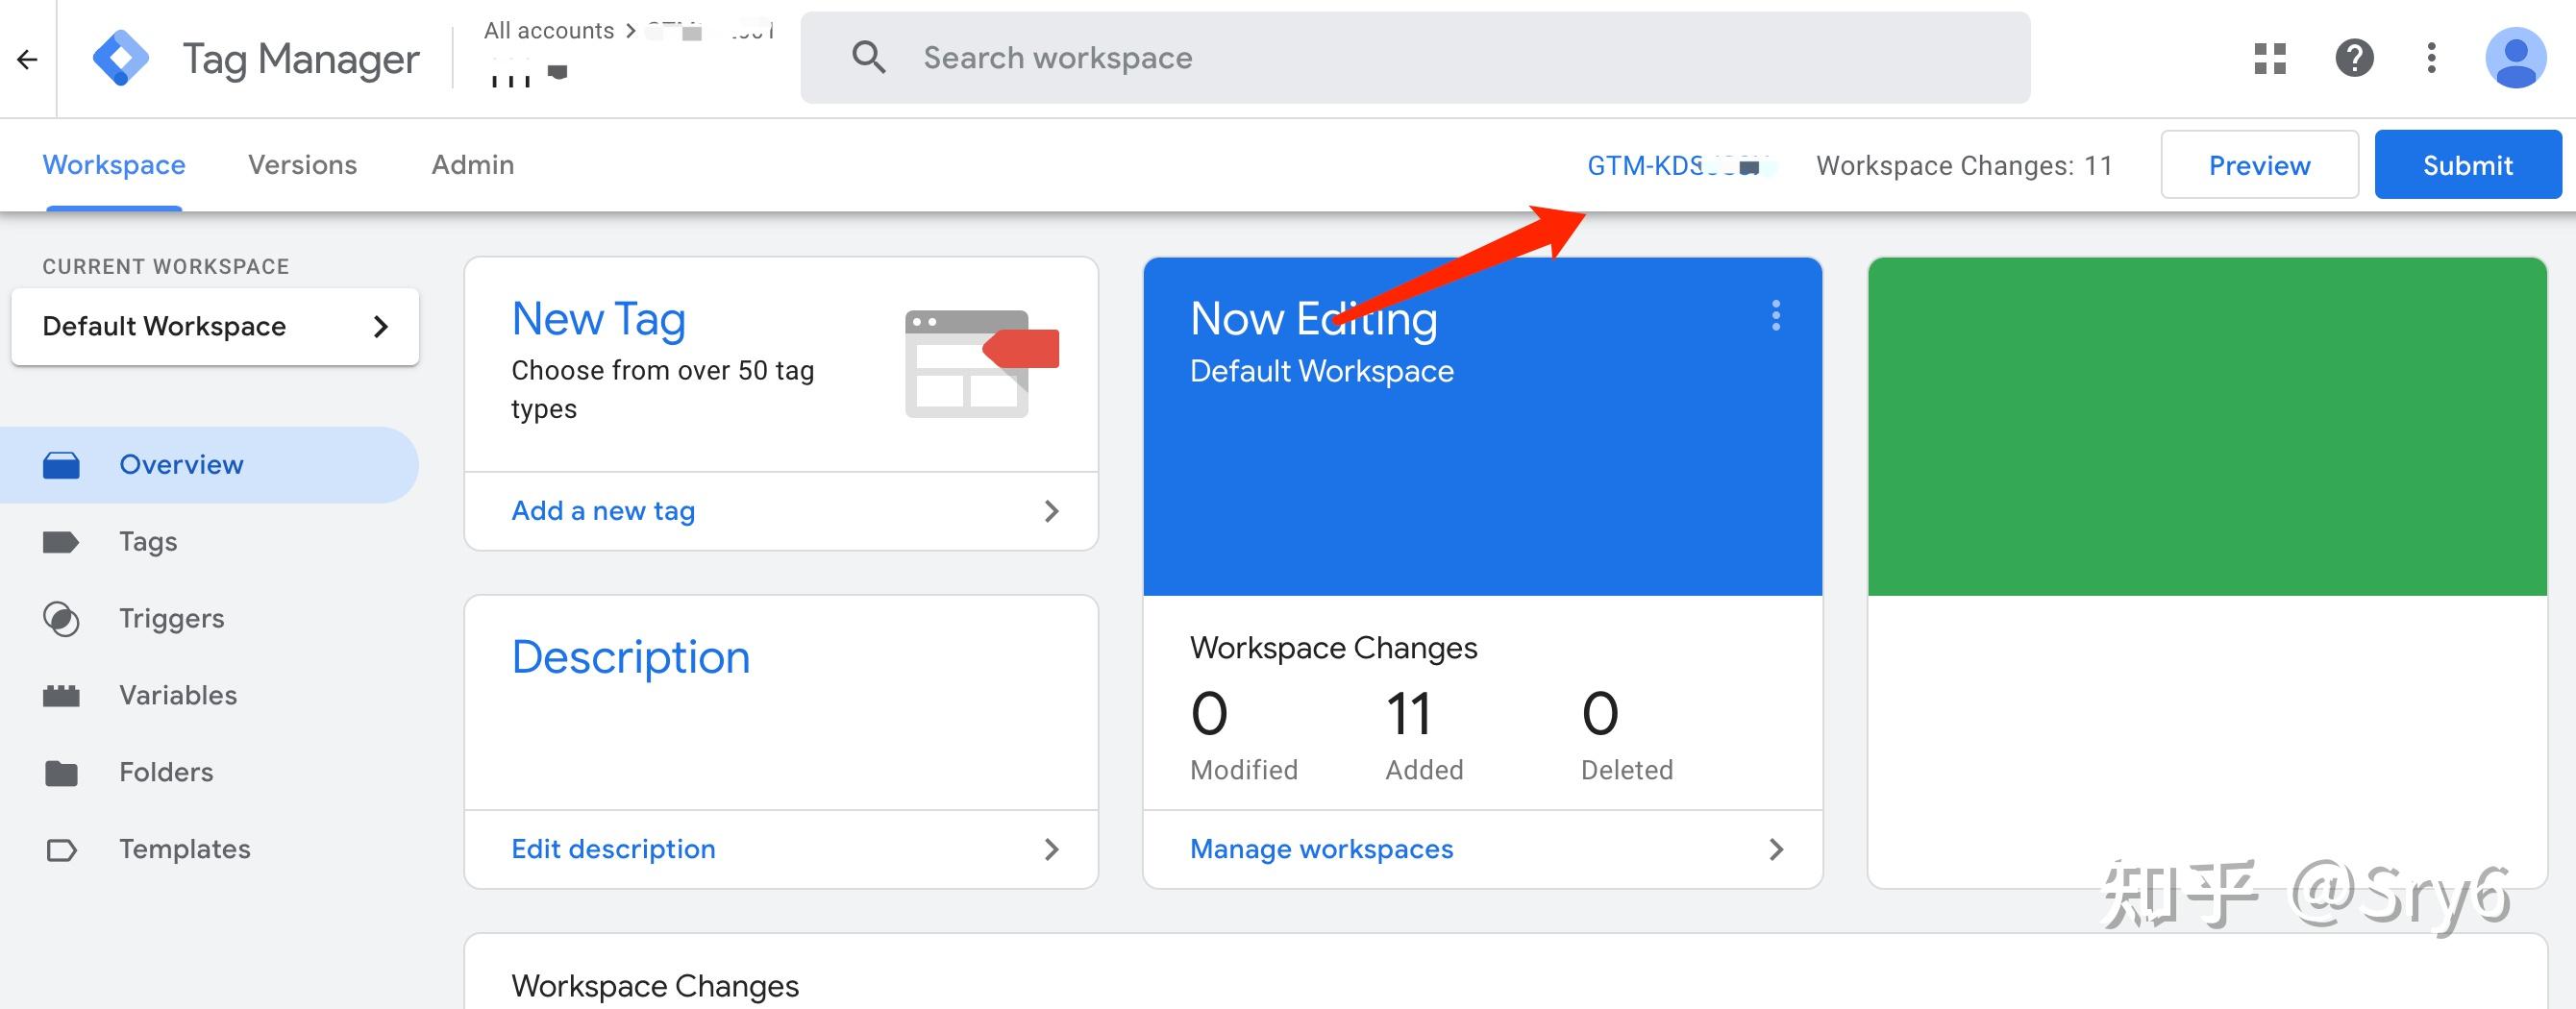Click the Google apps grid icon

[x=2270, y=58]
